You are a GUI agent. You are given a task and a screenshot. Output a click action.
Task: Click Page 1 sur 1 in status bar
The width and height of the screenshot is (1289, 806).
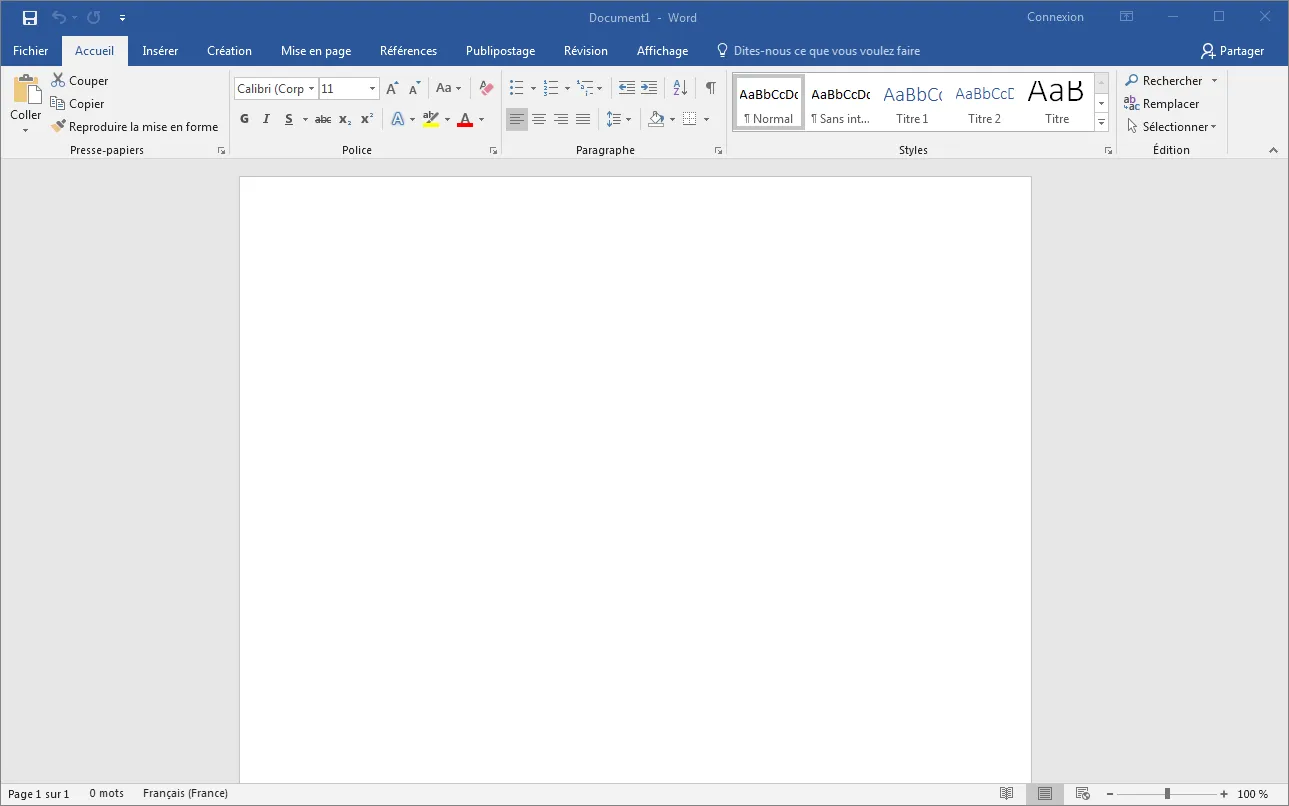(39, 794)
